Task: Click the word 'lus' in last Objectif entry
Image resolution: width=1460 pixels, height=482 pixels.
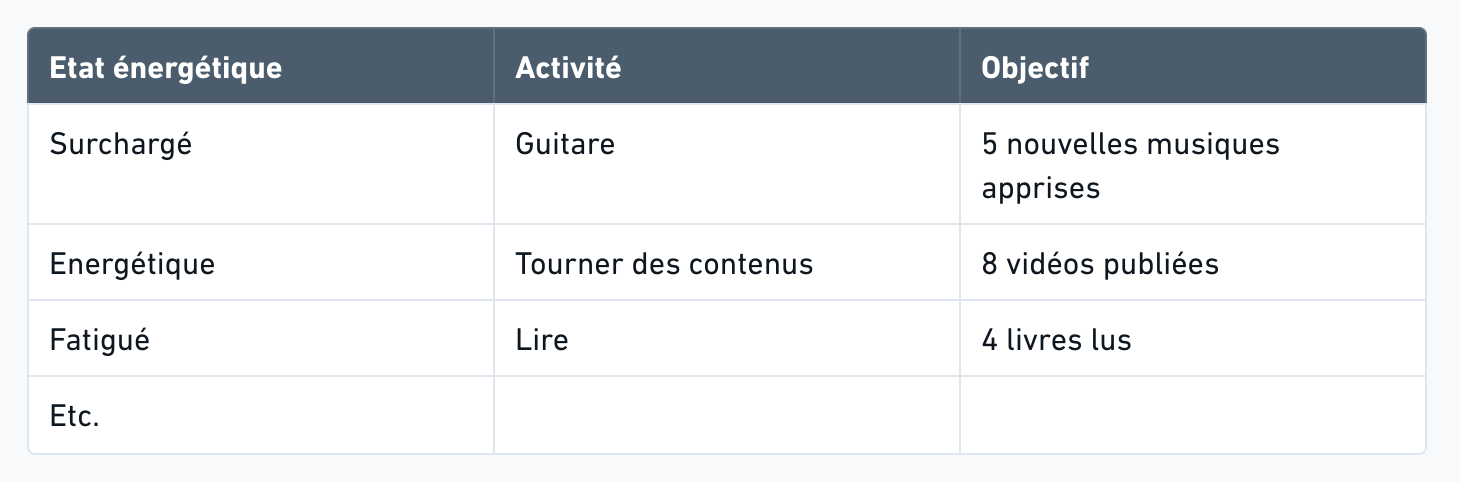Action: (x=1110, y=340)
